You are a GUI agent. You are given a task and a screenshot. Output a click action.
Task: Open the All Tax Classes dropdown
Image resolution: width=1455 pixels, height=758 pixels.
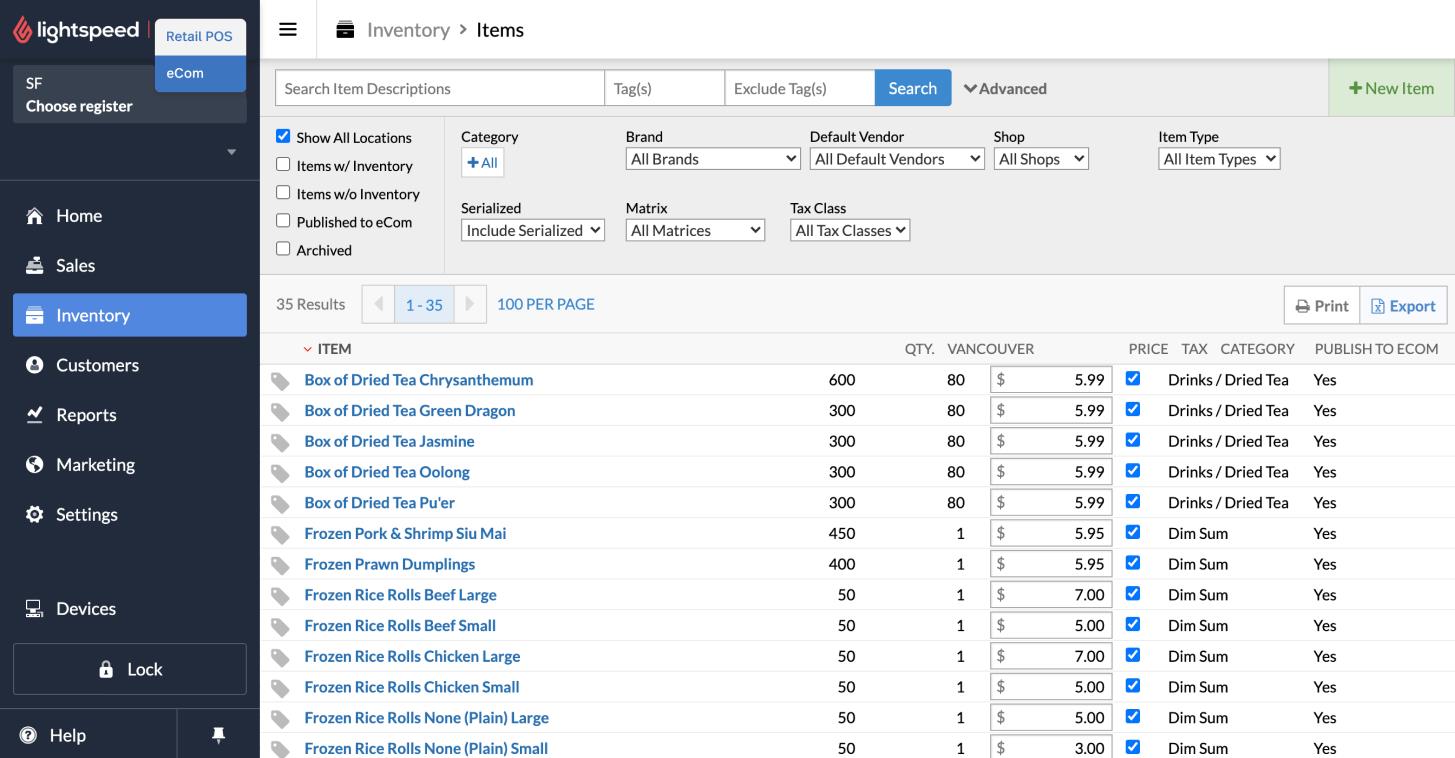(850, 230)
